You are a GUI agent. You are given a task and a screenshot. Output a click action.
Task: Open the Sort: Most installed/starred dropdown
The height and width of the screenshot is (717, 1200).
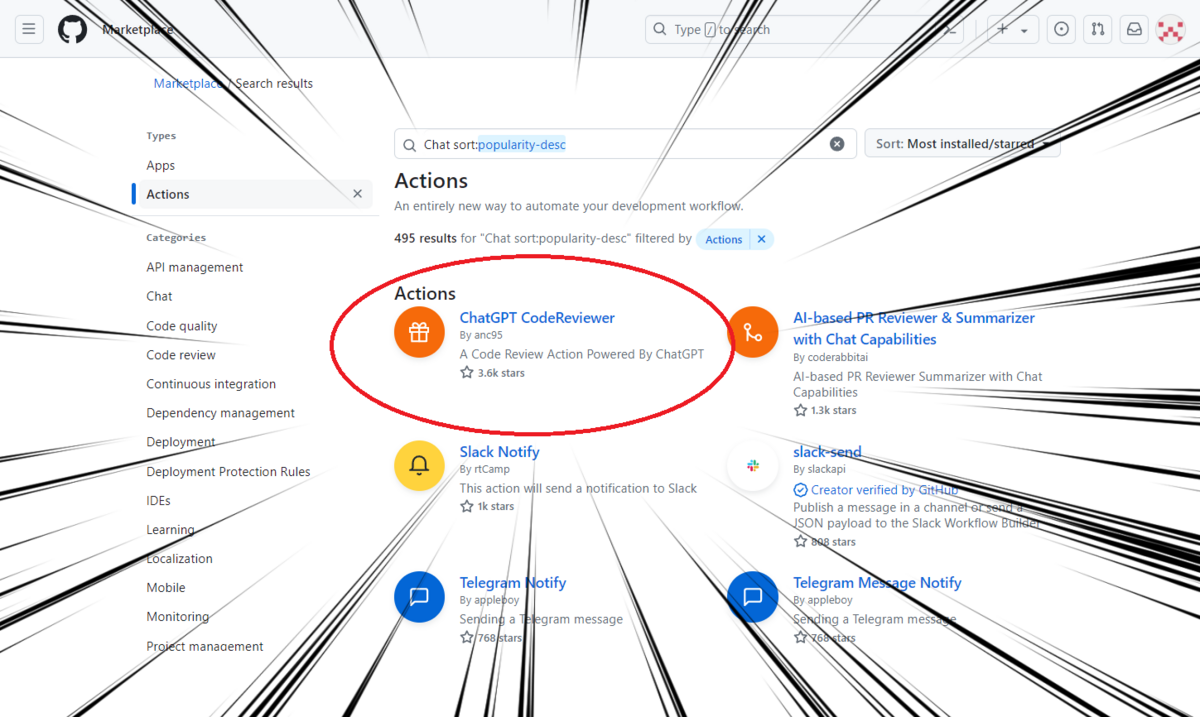(962, 144)
